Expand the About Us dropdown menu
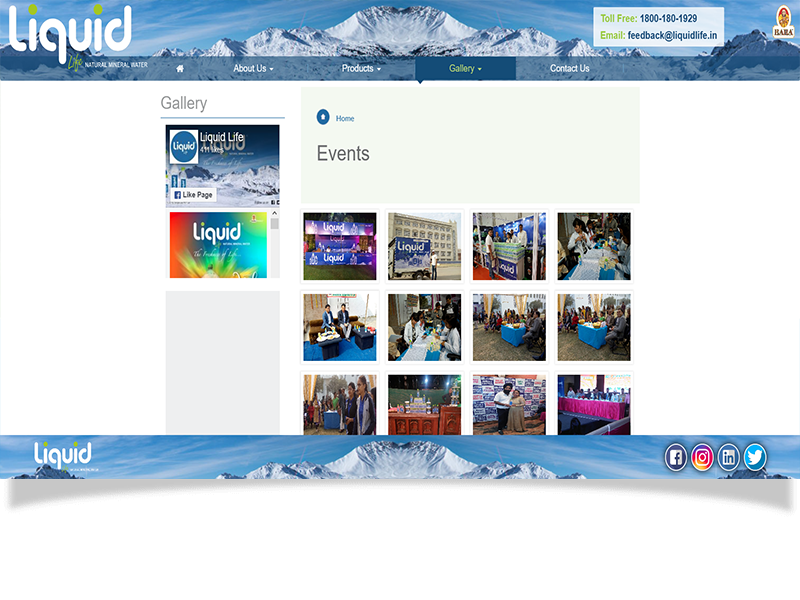The height and width of the screenshot is (600, 800). coord(254,68)
